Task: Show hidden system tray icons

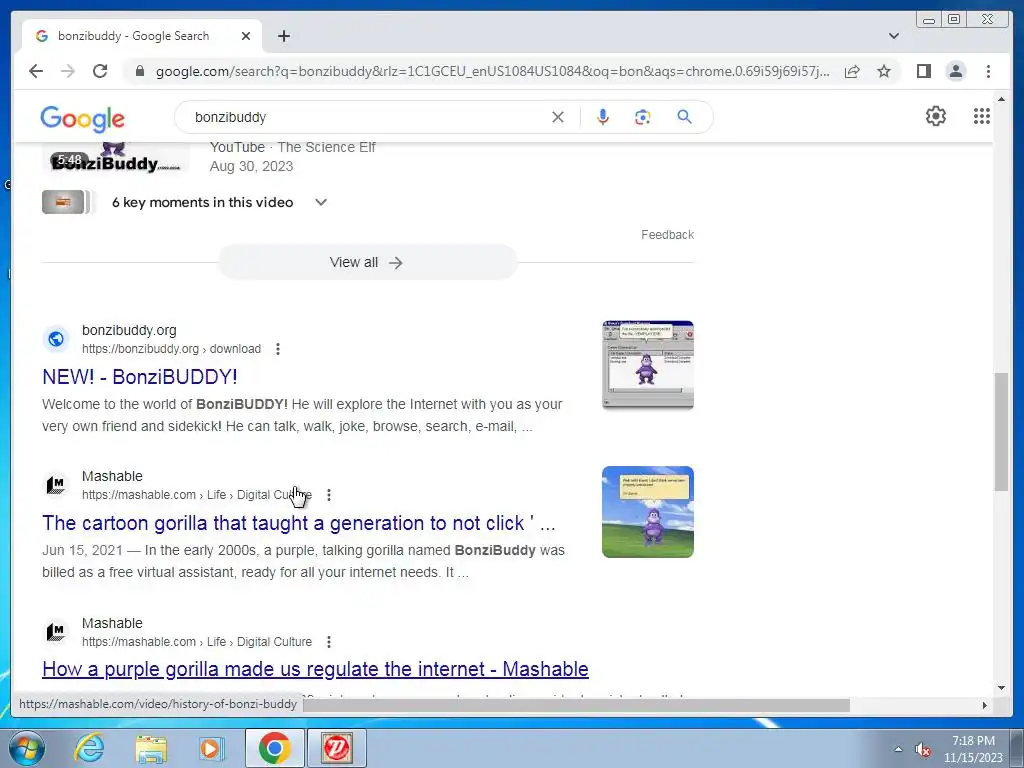Action: (898, 749)
